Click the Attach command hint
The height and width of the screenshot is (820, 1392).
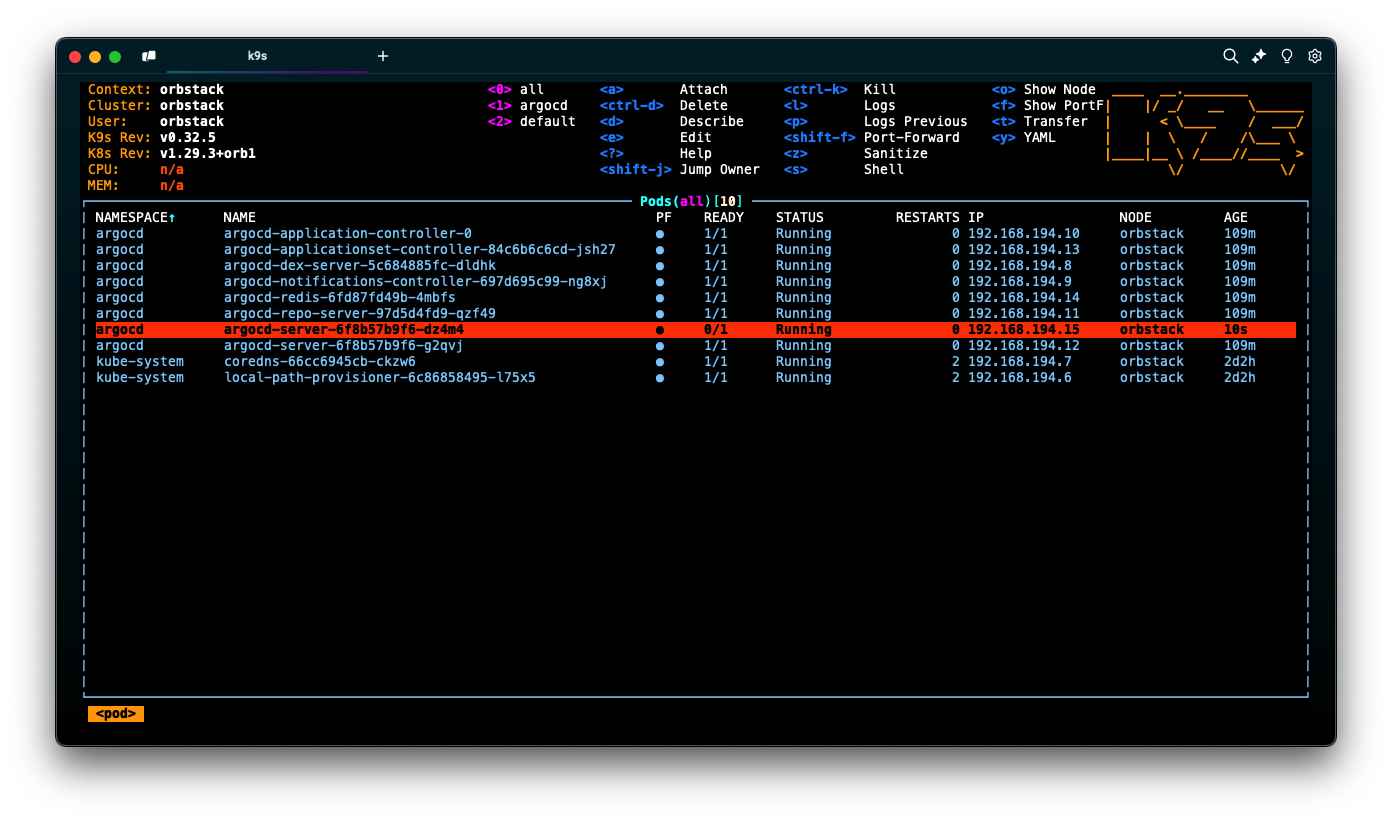(x=704, y=90)
